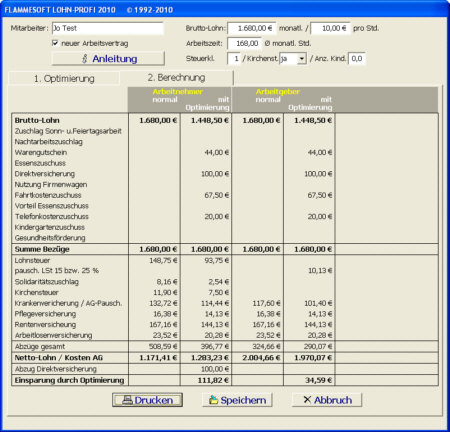This screenshot has height=432, width=450.
Task: Click the Abzüge gesamt value 396,77 €
Action: (x=215, y=346)
